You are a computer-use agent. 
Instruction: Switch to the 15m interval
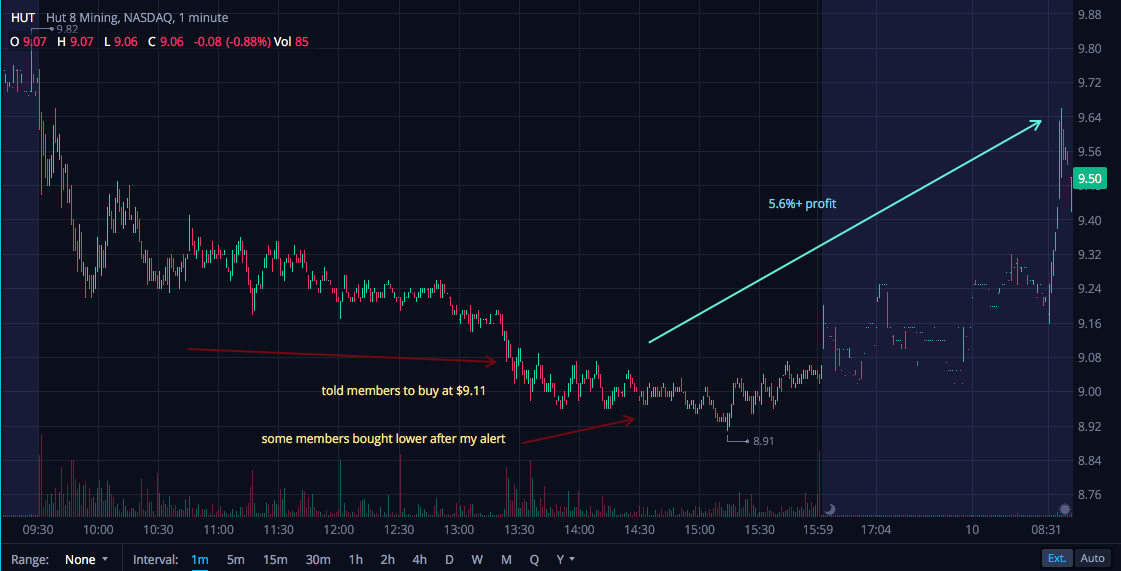pyautogui.click(x=275, y=560)
